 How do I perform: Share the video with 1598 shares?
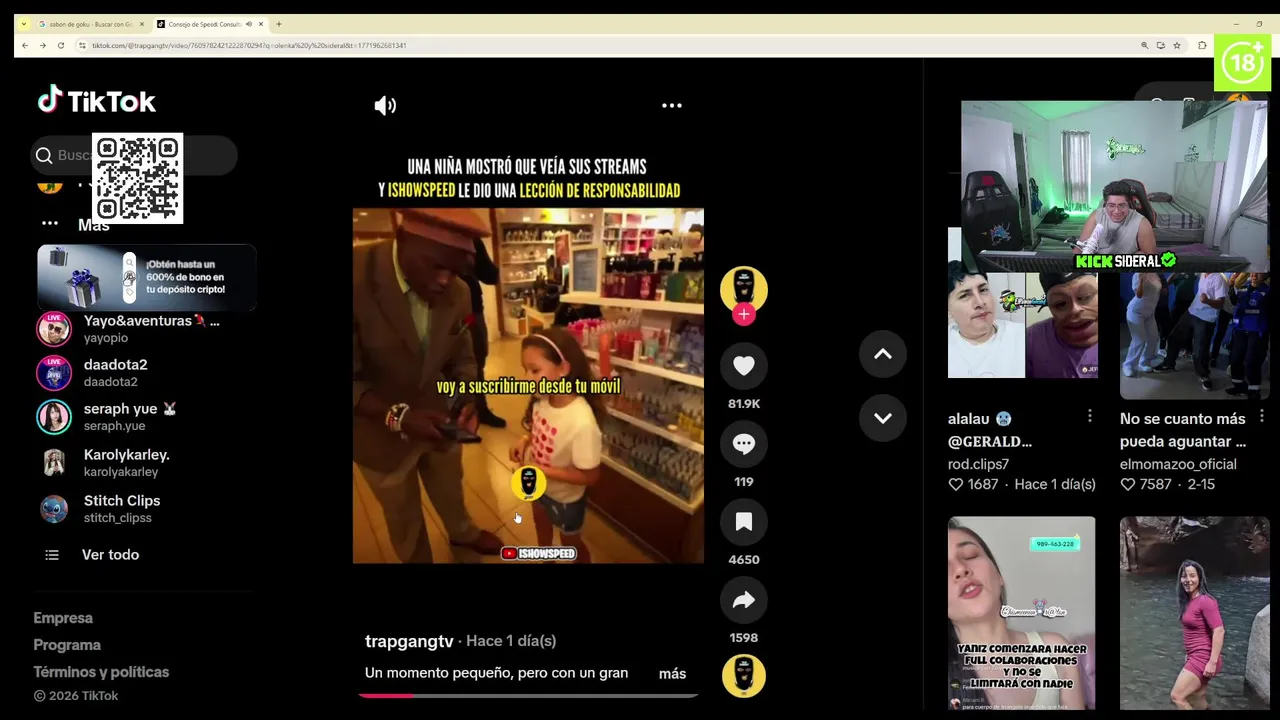(744, 600)
